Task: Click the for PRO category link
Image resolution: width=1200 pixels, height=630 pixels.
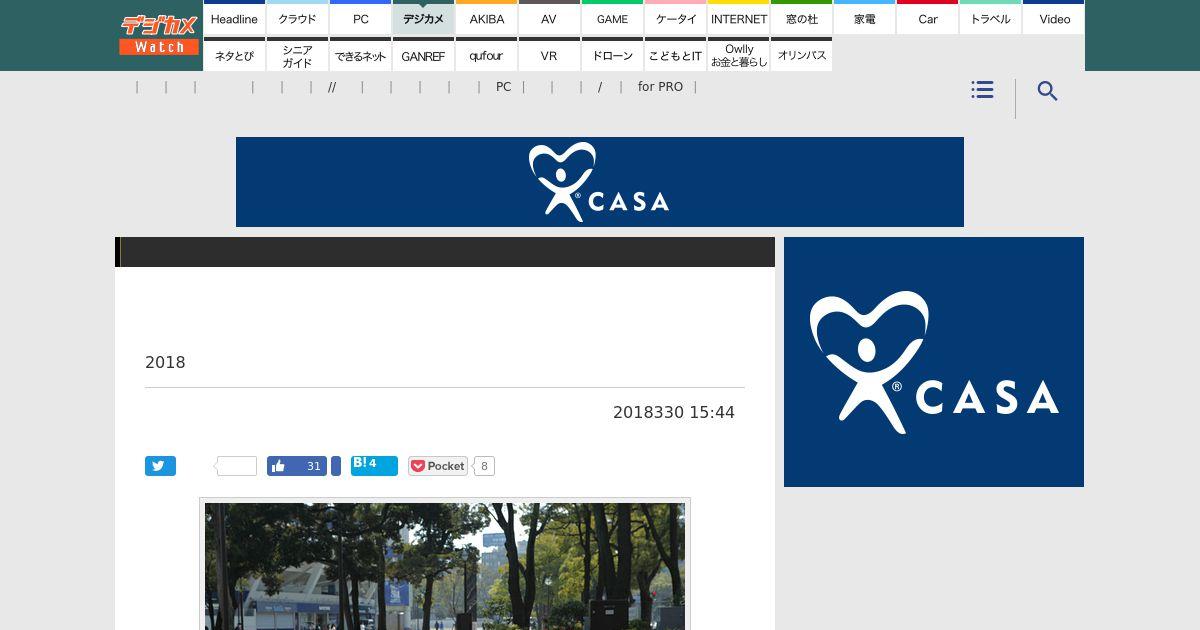Action: [x=660, y=87]
